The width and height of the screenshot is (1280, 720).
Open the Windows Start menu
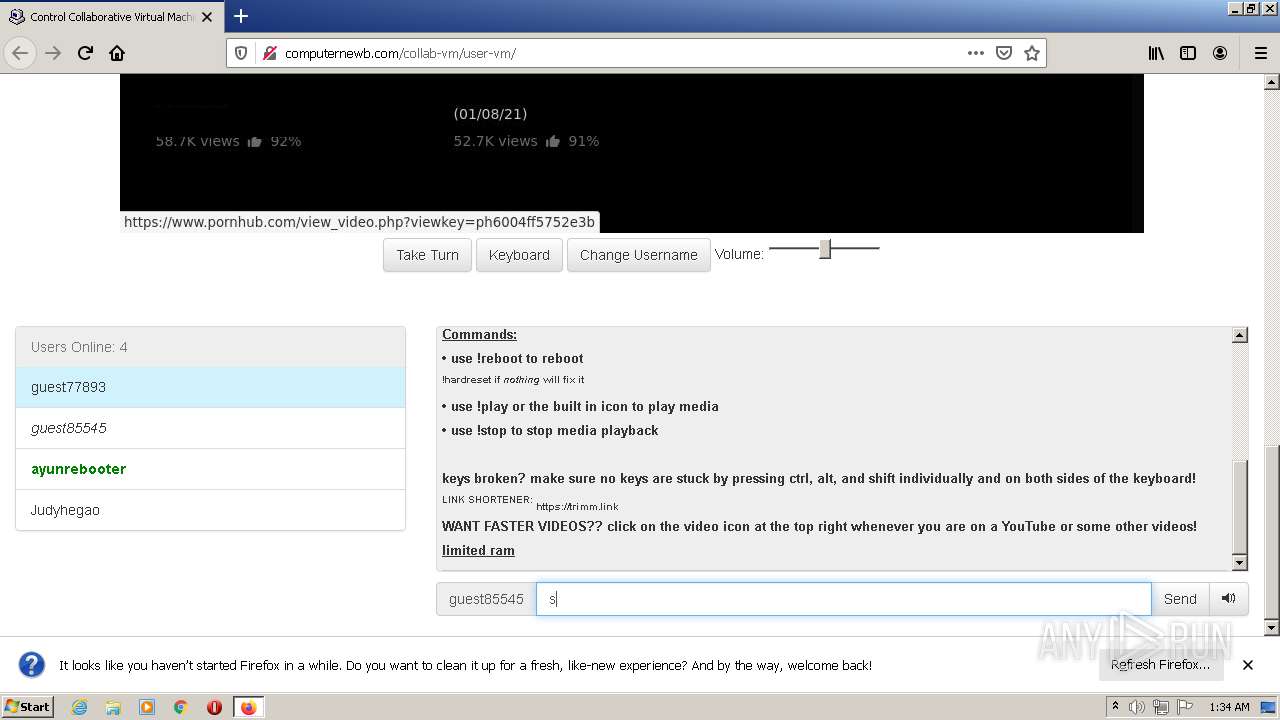pos(28,706)
